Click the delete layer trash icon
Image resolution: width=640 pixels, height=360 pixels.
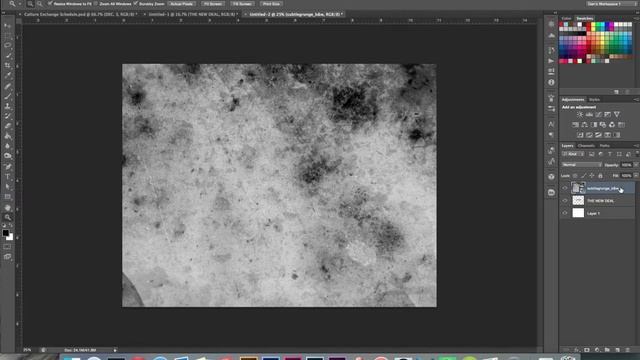tap(627, 350)
